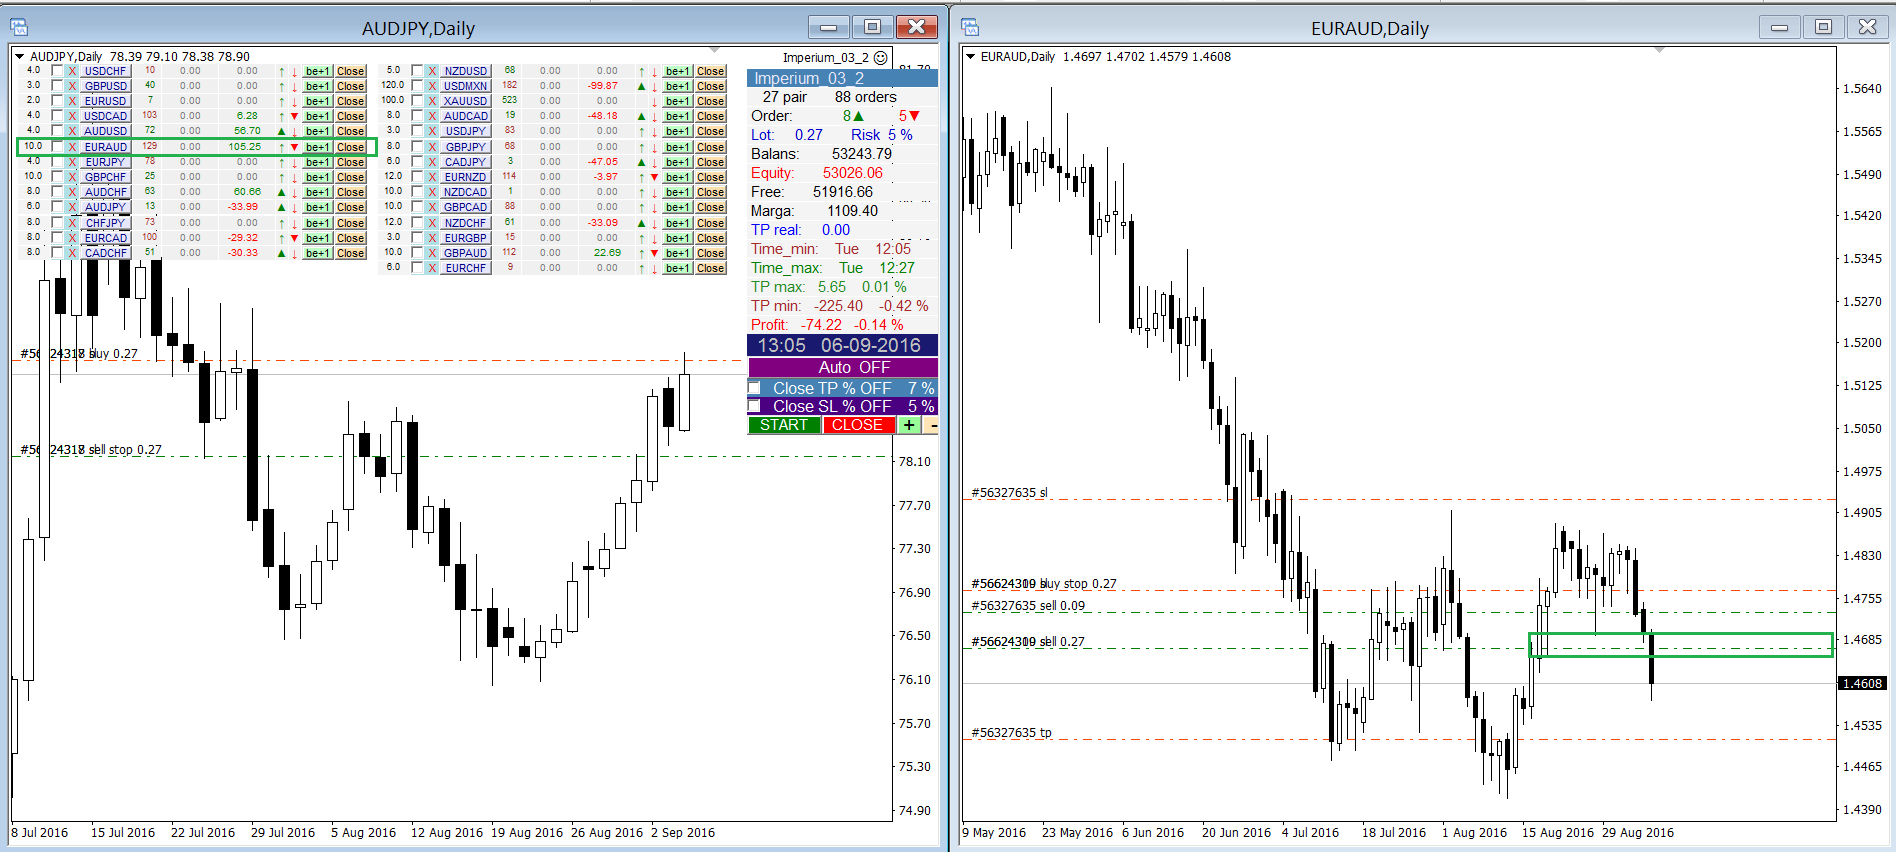Open the EURAUD pair chart
The height and width of the screenshot is (852, 1896).
coord(105,147)
